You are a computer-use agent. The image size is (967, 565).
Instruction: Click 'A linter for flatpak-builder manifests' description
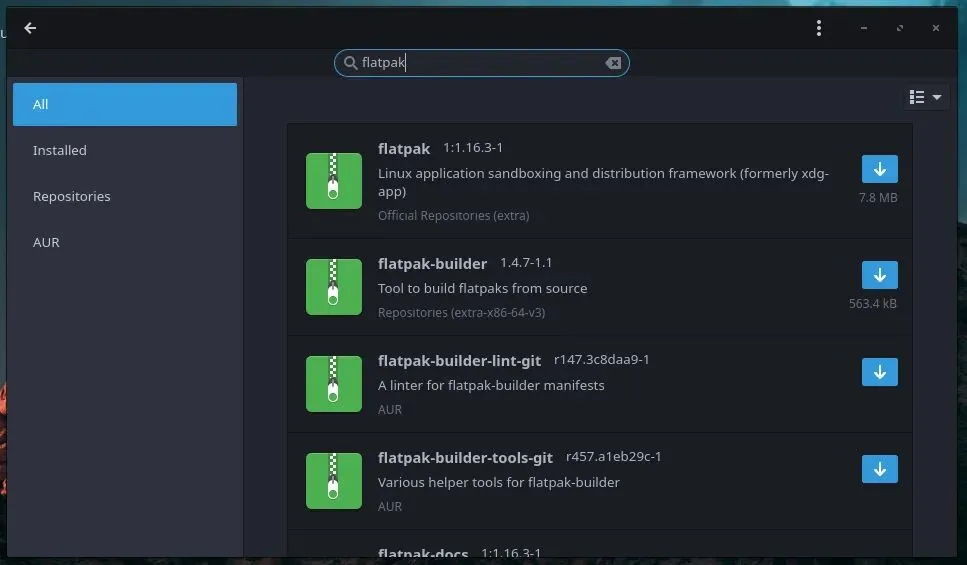tap(491, 386)
